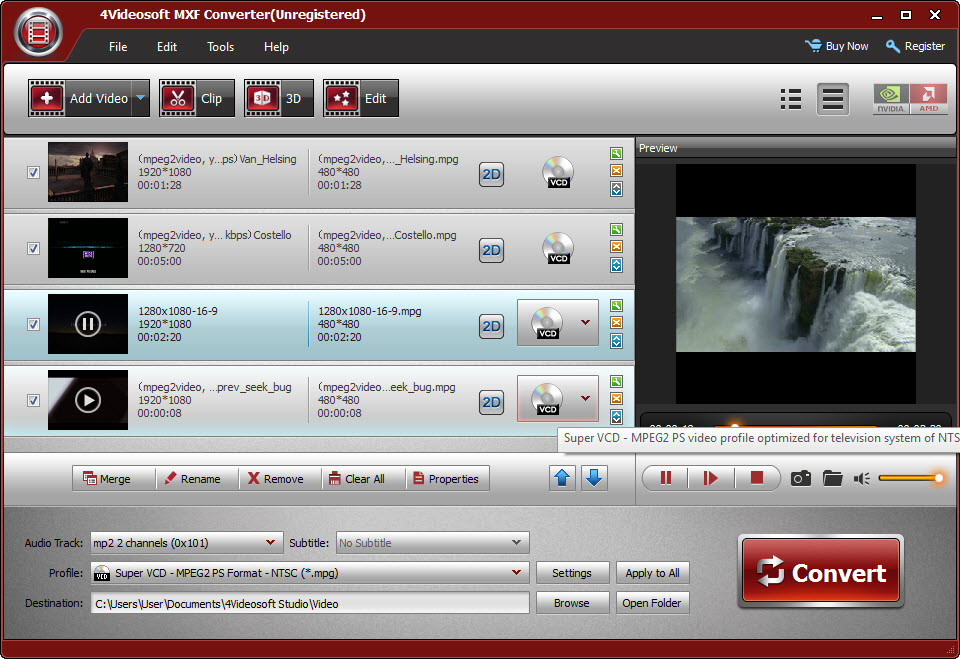This screenshot has height=659, width=960.
Task: Pause the 1280x1080-16-9 thumbnail preview
Action: pyautogui.click(x=88, y=324)
